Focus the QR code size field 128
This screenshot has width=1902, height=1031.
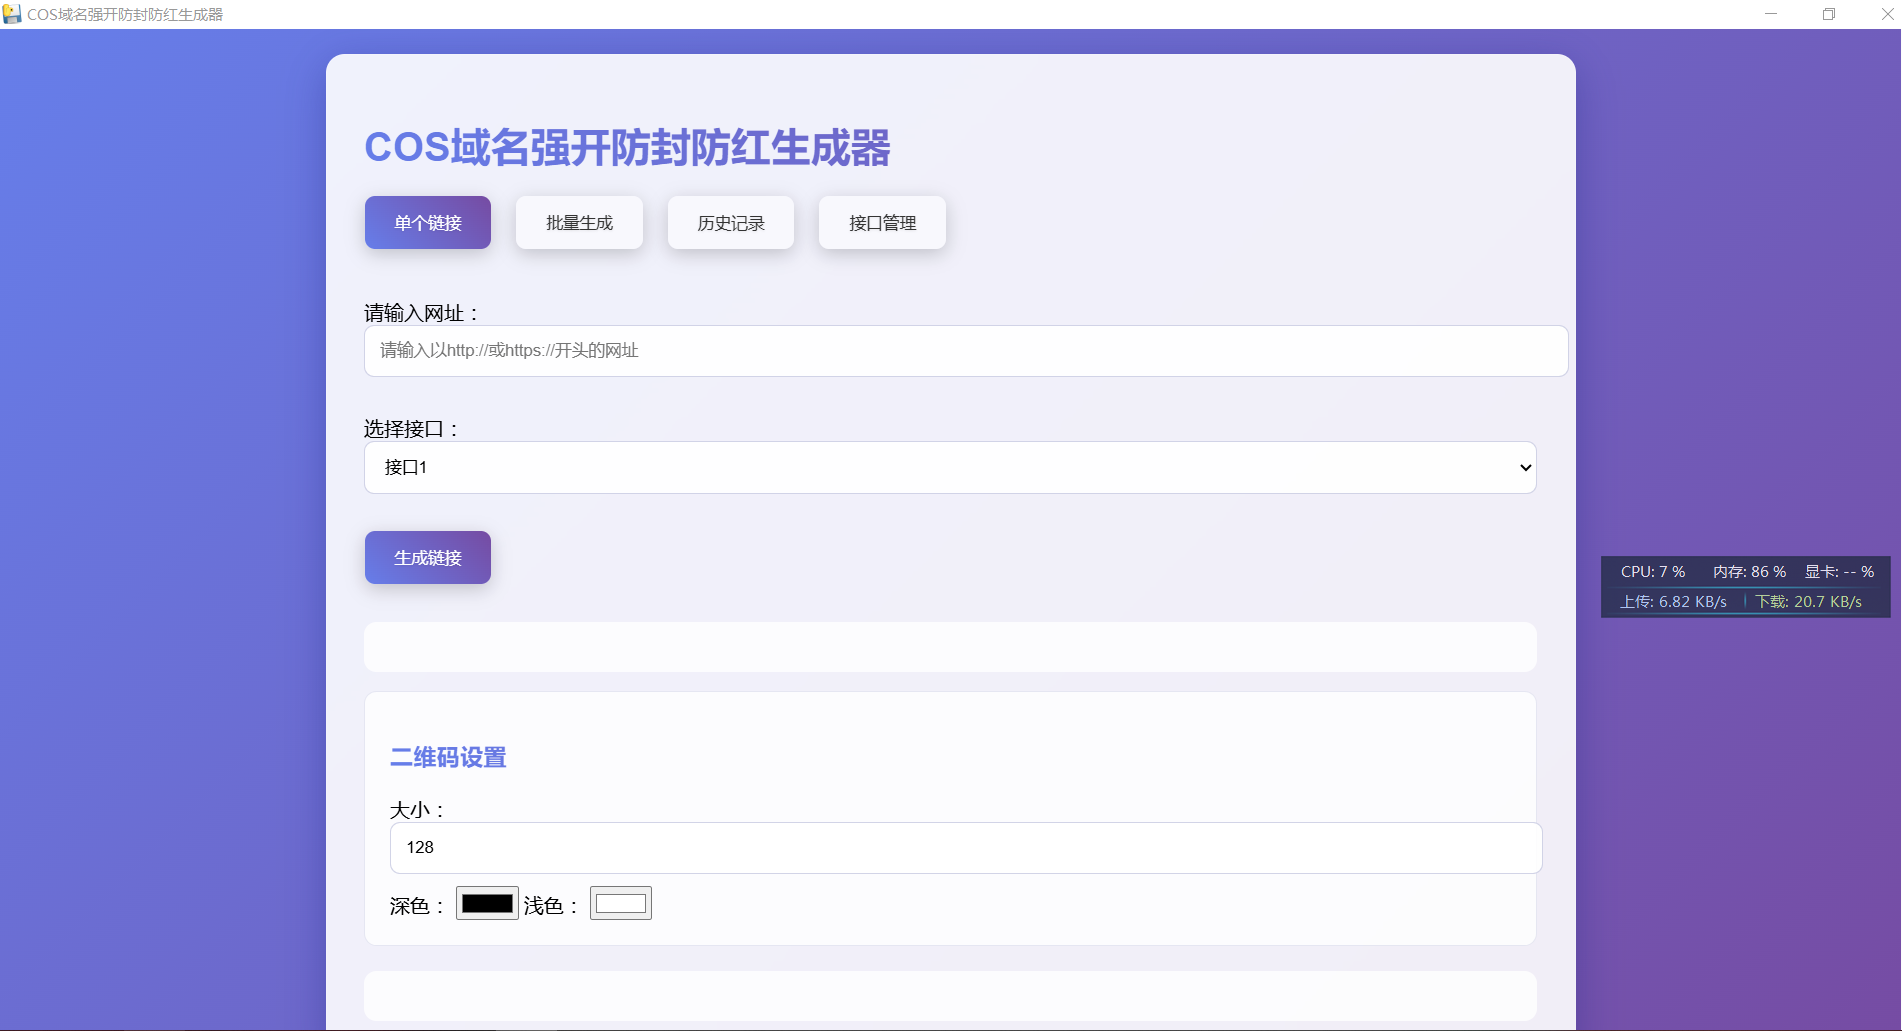966,848
